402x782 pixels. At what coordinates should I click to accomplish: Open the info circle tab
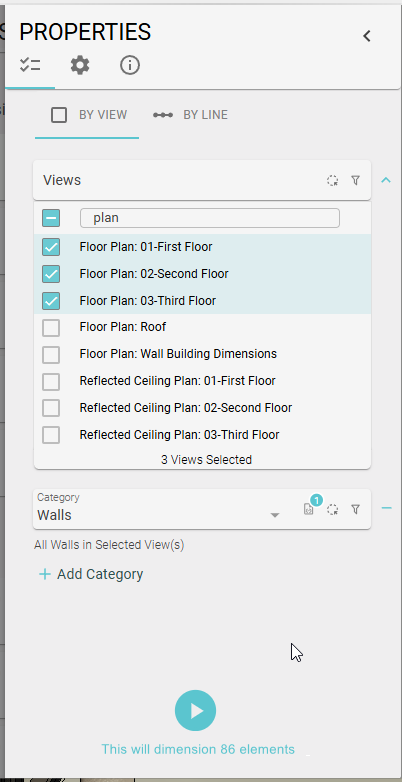click(x=130, y=65)
